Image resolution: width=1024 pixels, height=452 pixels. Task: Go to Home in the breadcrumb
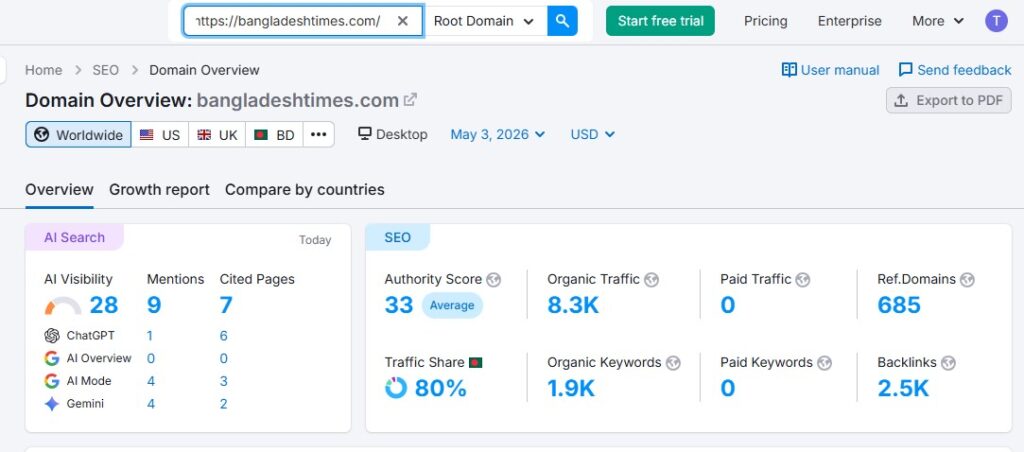(x=44, y=70)
